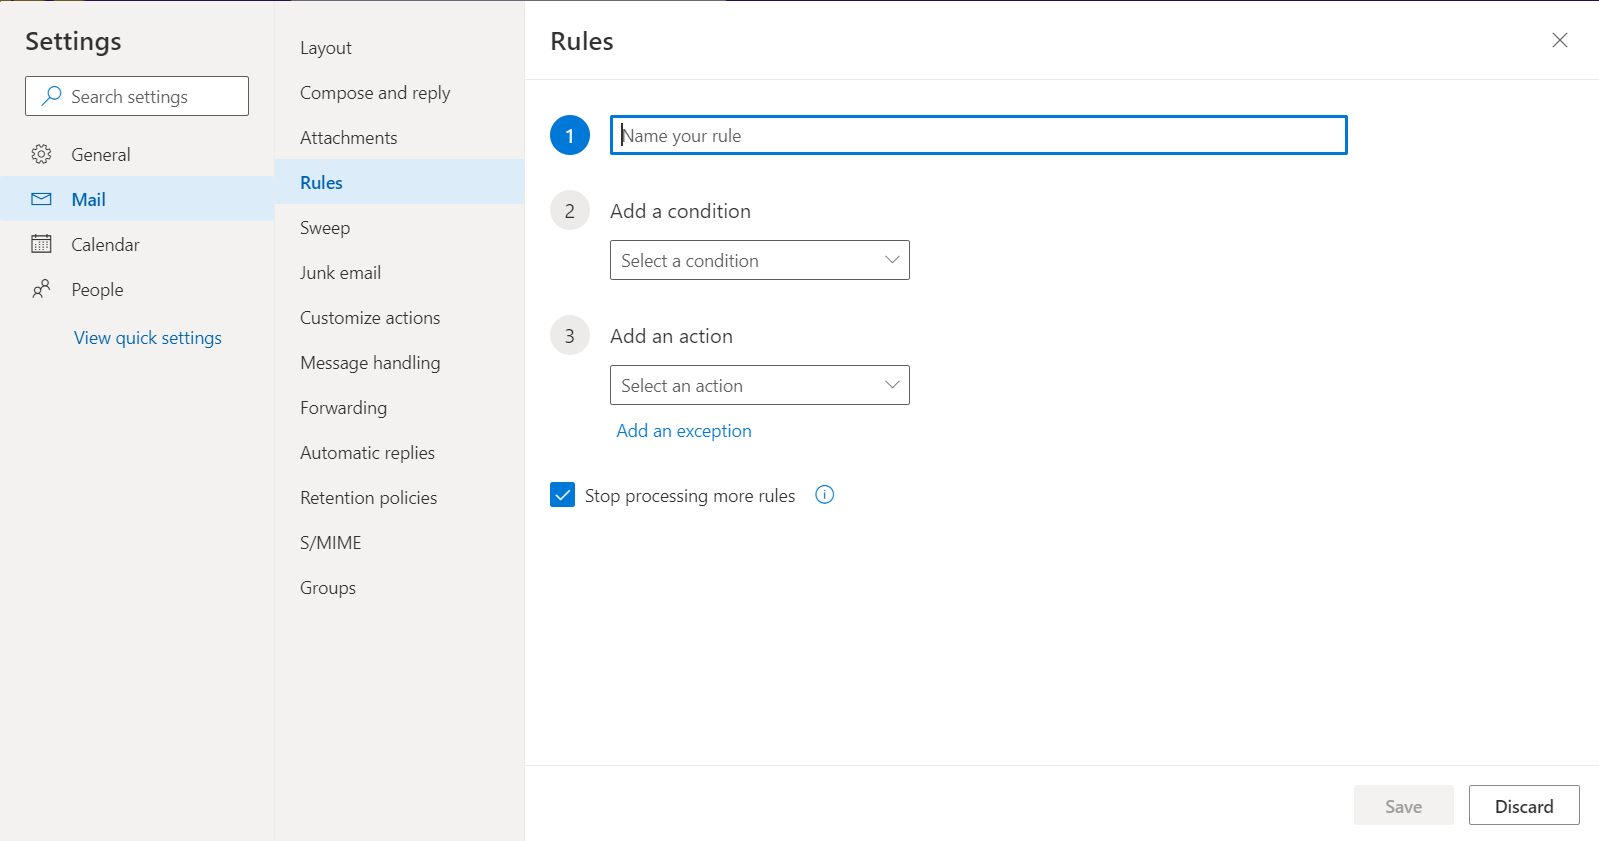
Task: Click the search magnifier icon in Settings
Action: (x=51, y=96)
